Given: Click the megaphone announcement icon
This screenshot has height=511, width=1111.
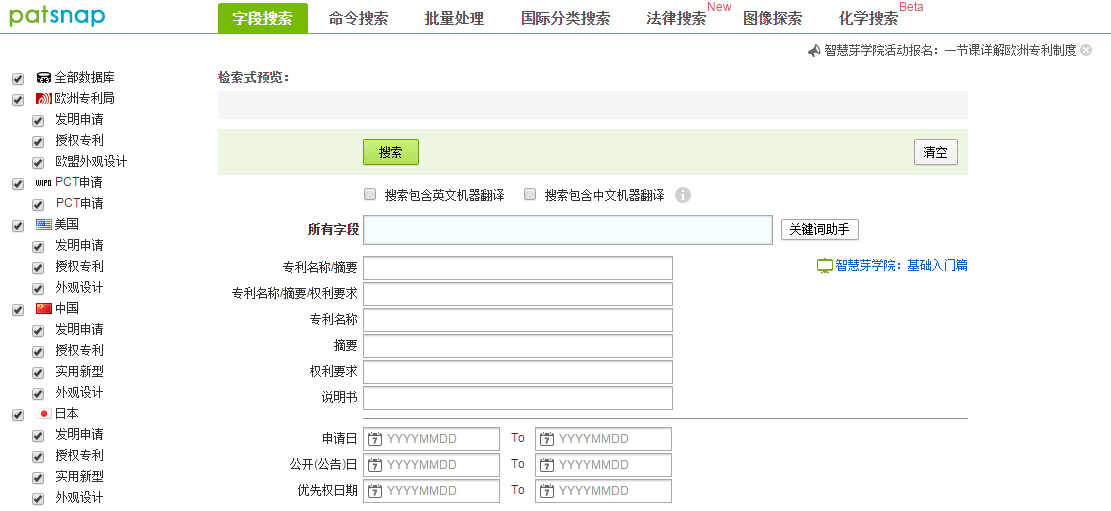Looking at the screenshot, I should pyautogui.click(x=814, y=50).
